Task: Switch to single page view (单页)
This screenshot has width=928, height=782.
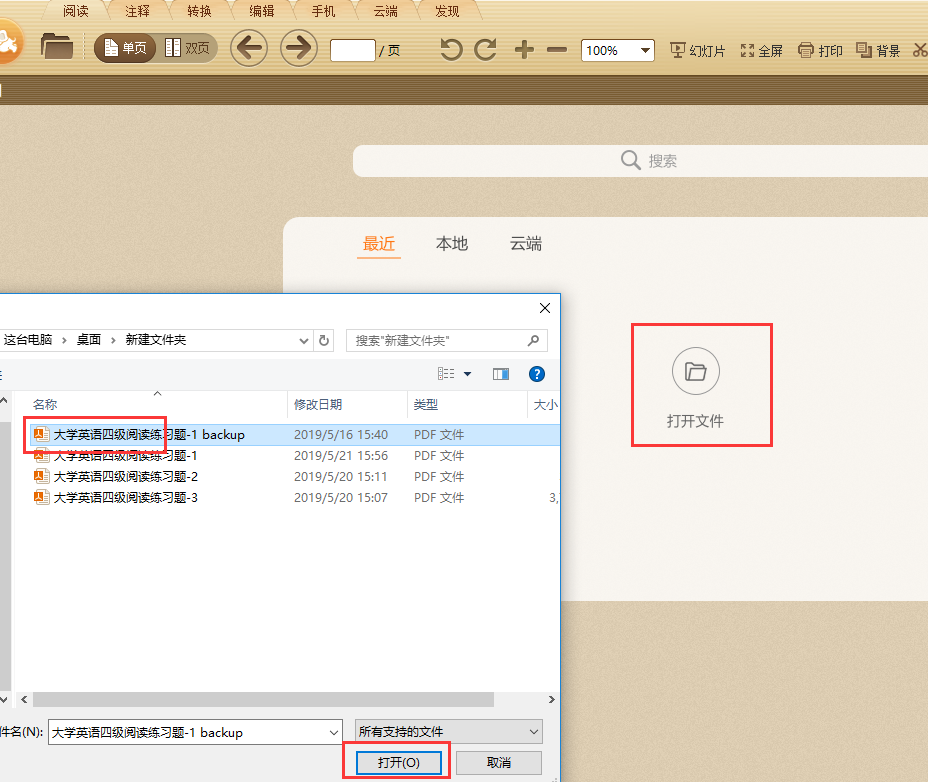Action: (x=125, y=48)
